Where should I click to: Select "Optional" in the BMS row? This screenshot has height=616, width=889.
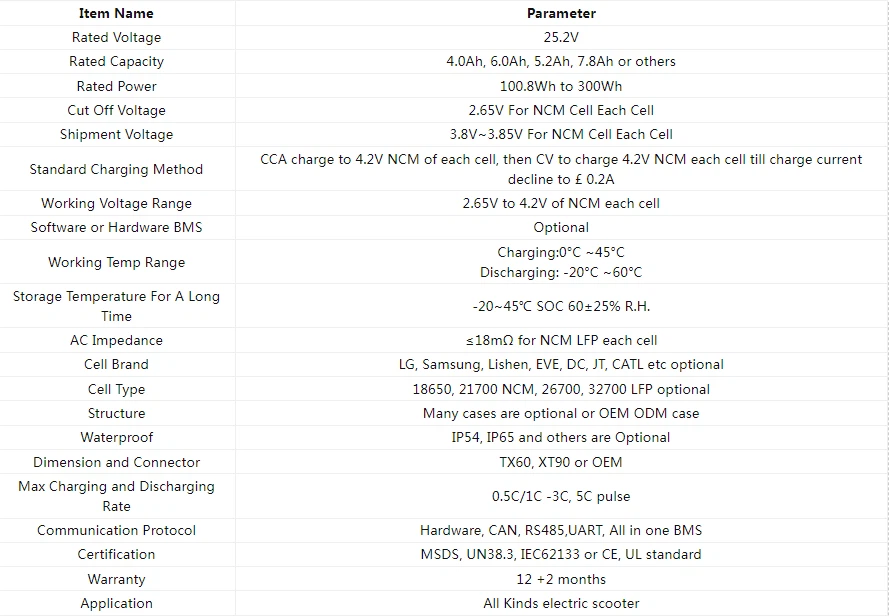561,227
